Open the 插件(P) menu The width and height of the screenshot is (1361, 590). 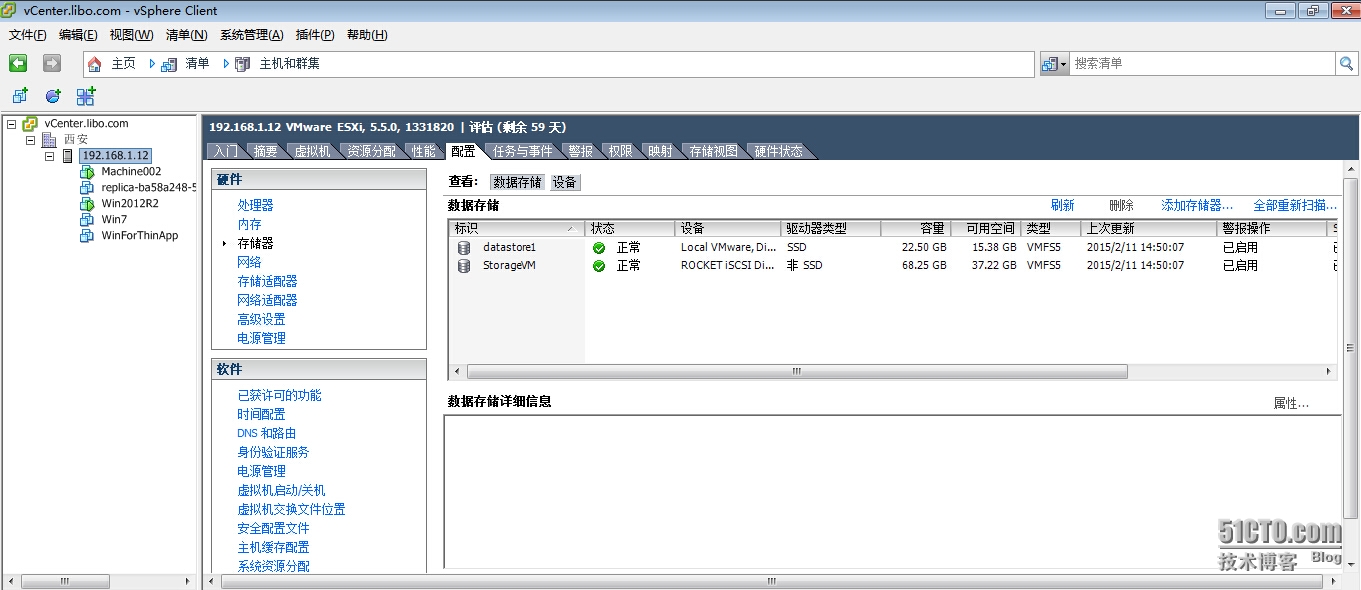click(315, 35)
